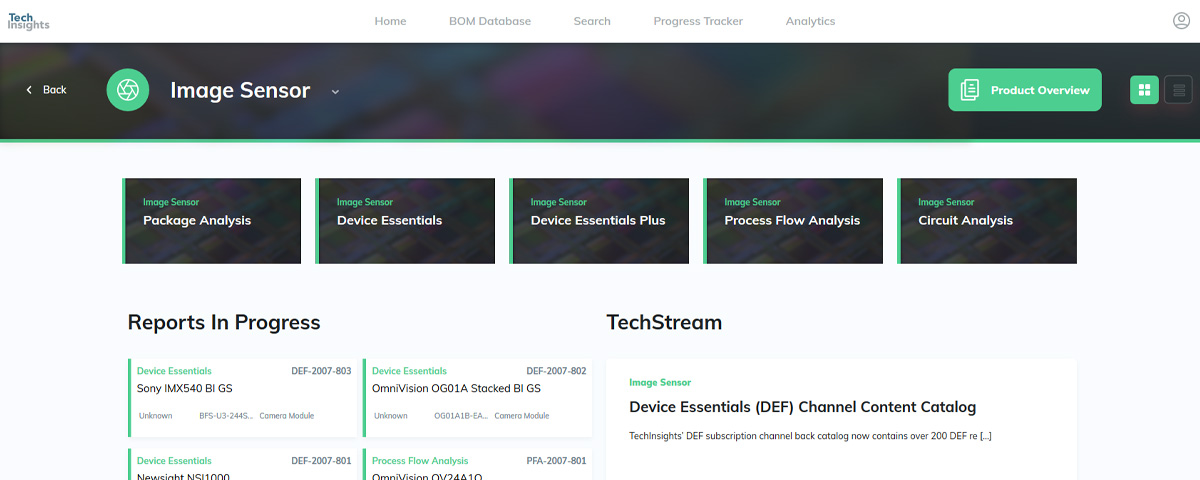Open the Package Analysis tile
The height and width of the screenshot is (480, 1200).
tap(212, 221)
